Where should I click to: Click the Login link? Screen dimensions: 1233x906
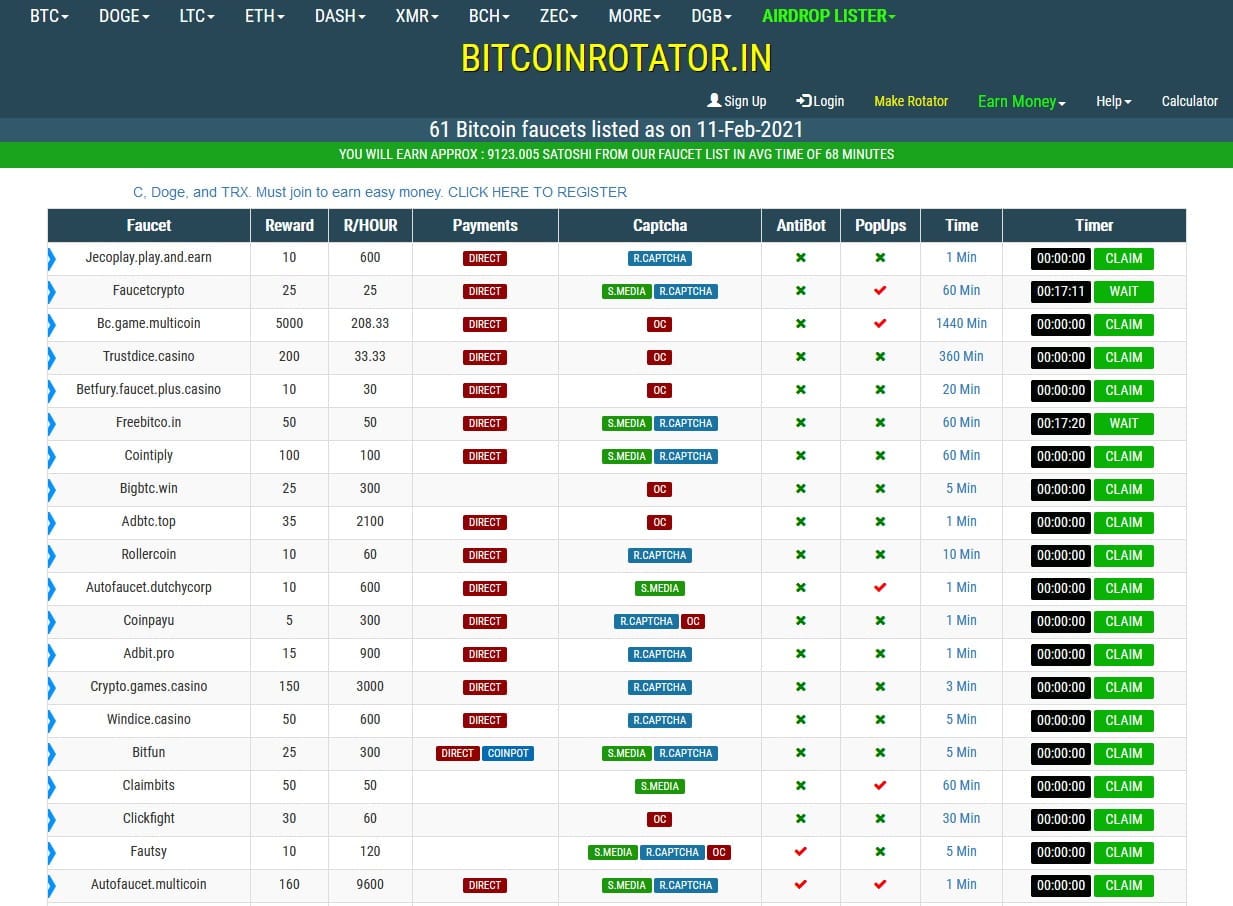click(820, 101)
